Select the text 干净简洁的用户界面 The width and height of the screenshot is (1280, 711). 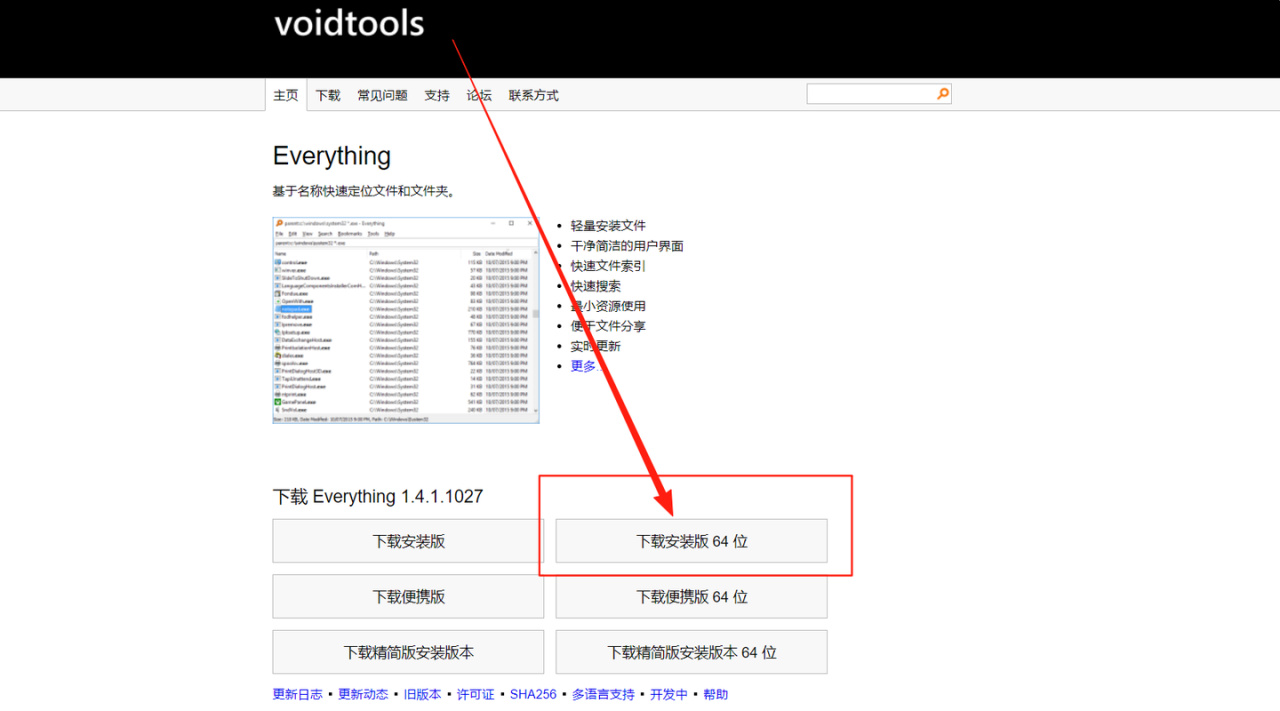point(627,246)
